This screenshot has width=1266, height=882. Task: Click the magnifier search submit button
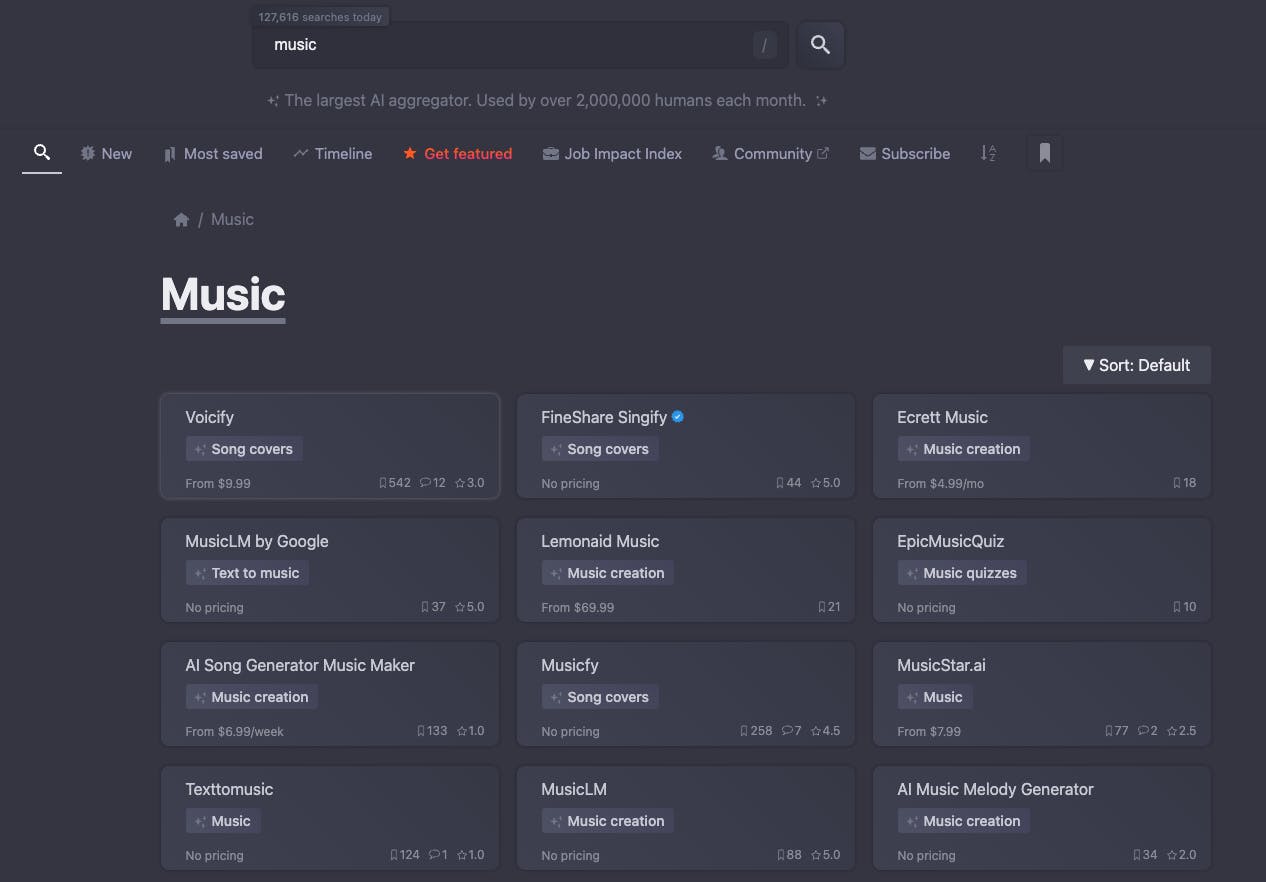click(x=820, y=45)
